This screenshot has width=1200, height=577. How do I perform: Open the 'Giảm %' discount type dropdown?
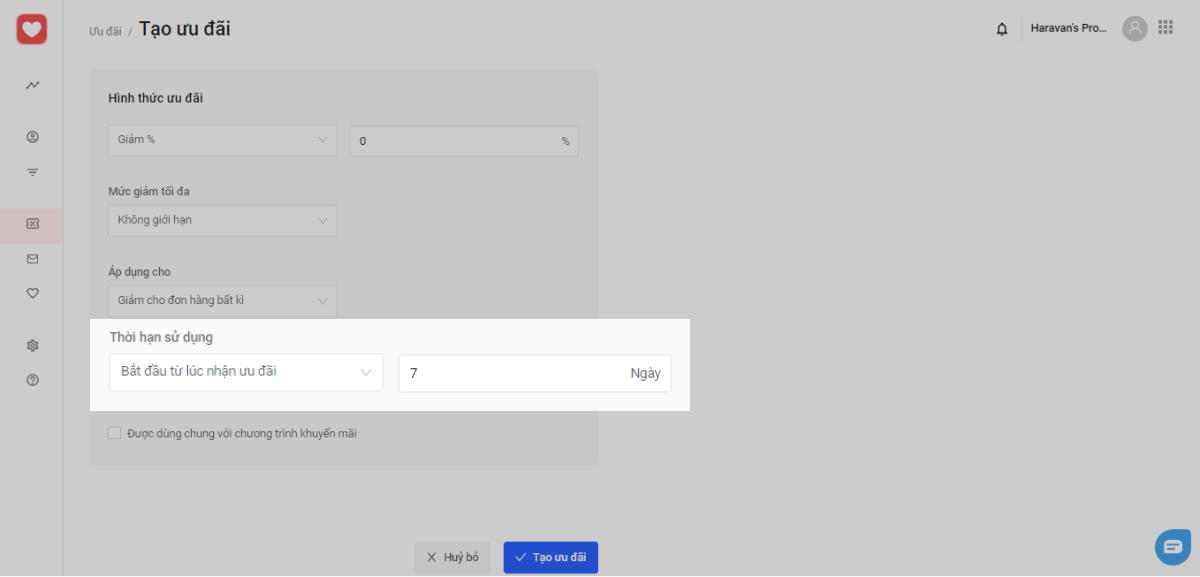click(222, 140)
